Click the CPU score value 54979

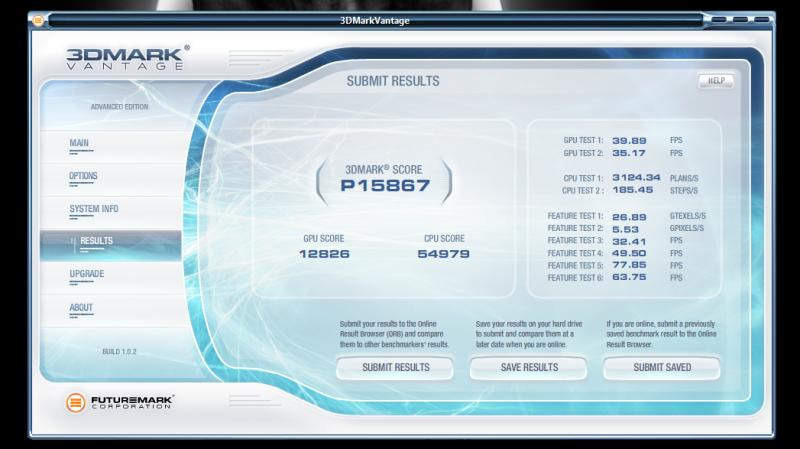click(x=443, y=254)
